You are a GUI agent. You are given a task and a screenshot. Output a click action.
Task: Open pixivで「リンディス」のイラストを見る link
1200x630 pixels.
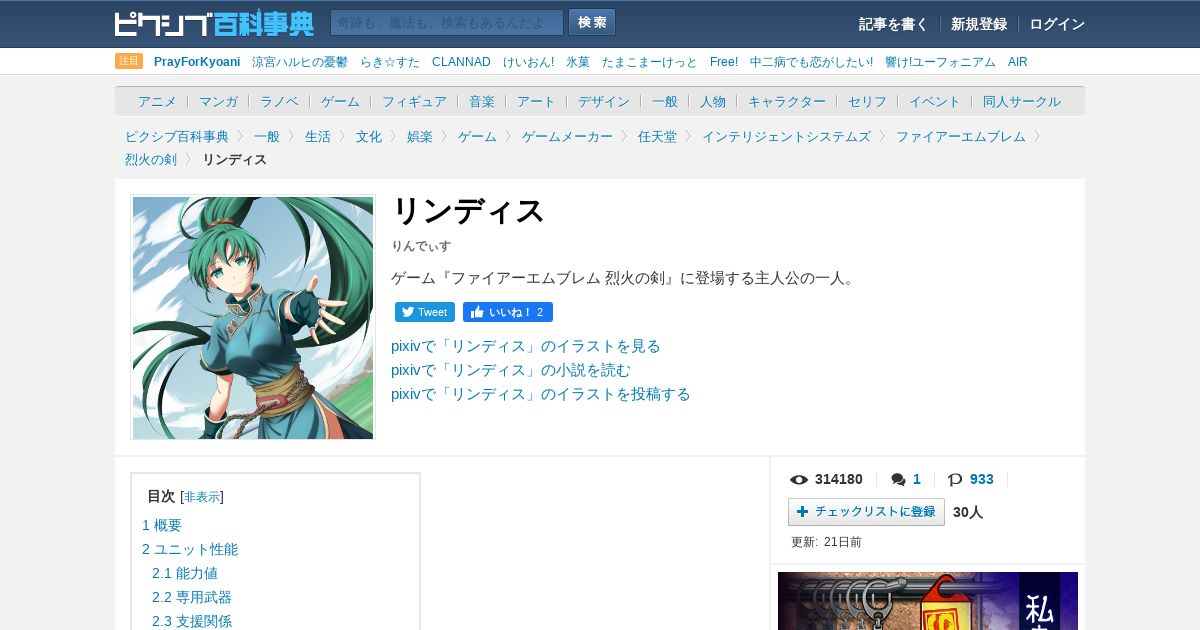click(x=526, y=346)
